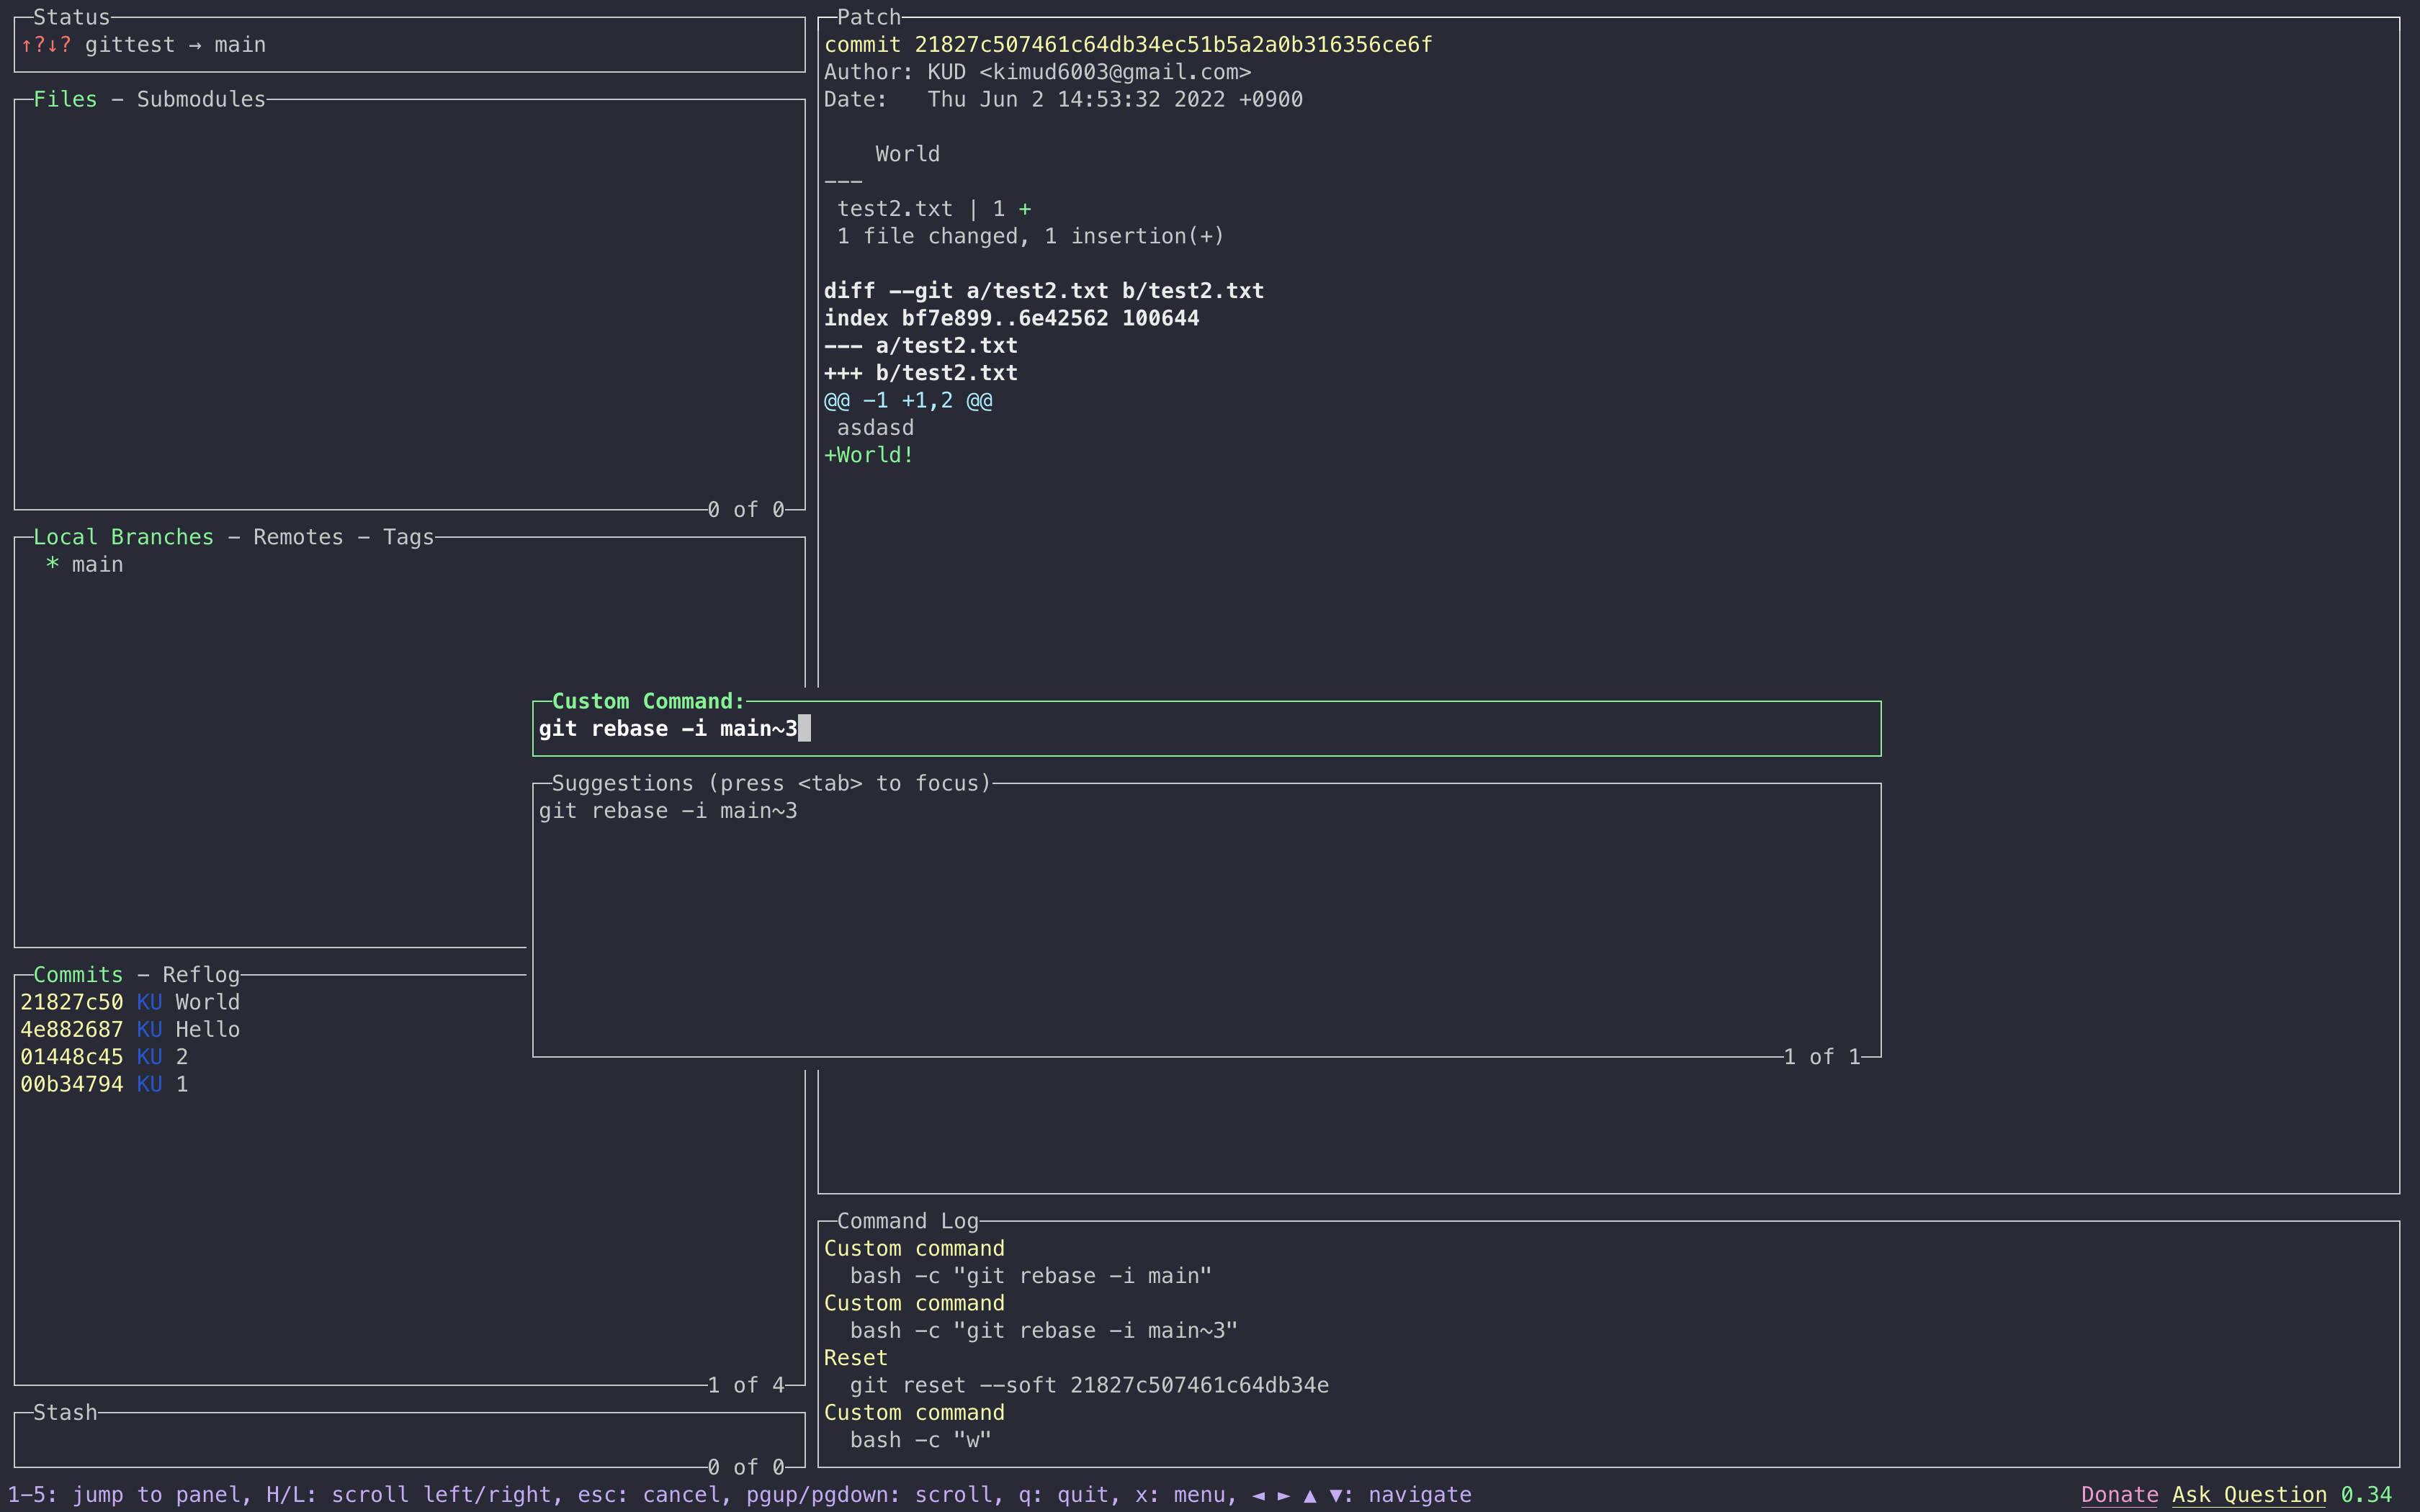Image resolution: width=2420 pixels, height=1512 pixels.
Task: Click the Donate link
Action: tap(2119, 1494)
